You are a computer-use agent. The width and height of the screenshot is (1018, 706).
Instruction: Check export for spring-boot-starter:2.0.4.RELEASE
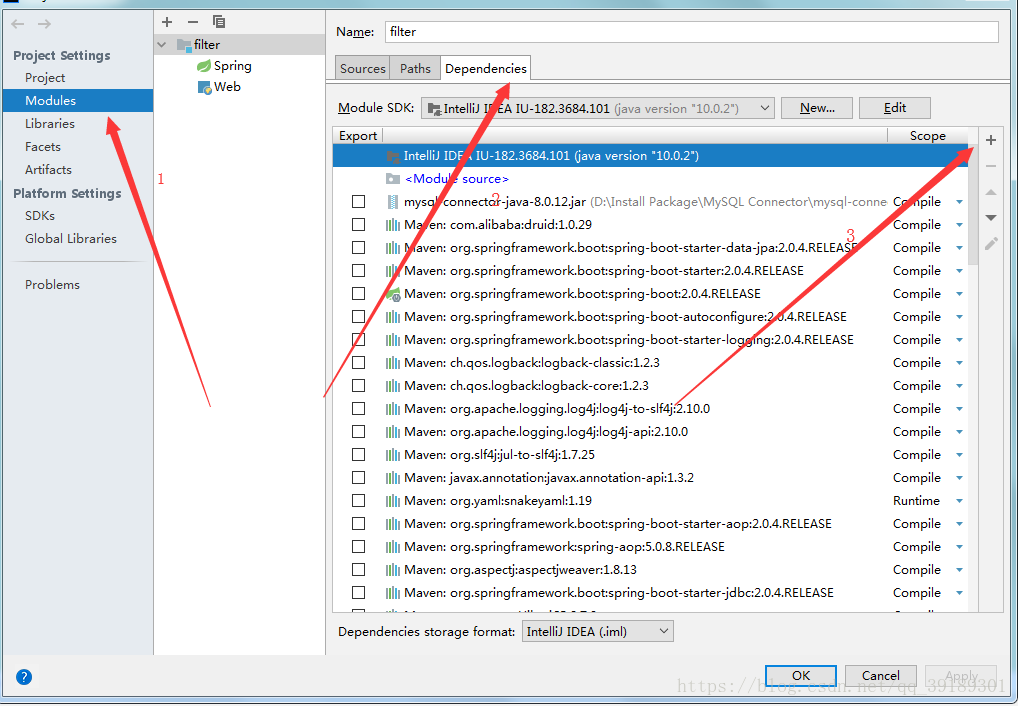click(x=358, y=271)
